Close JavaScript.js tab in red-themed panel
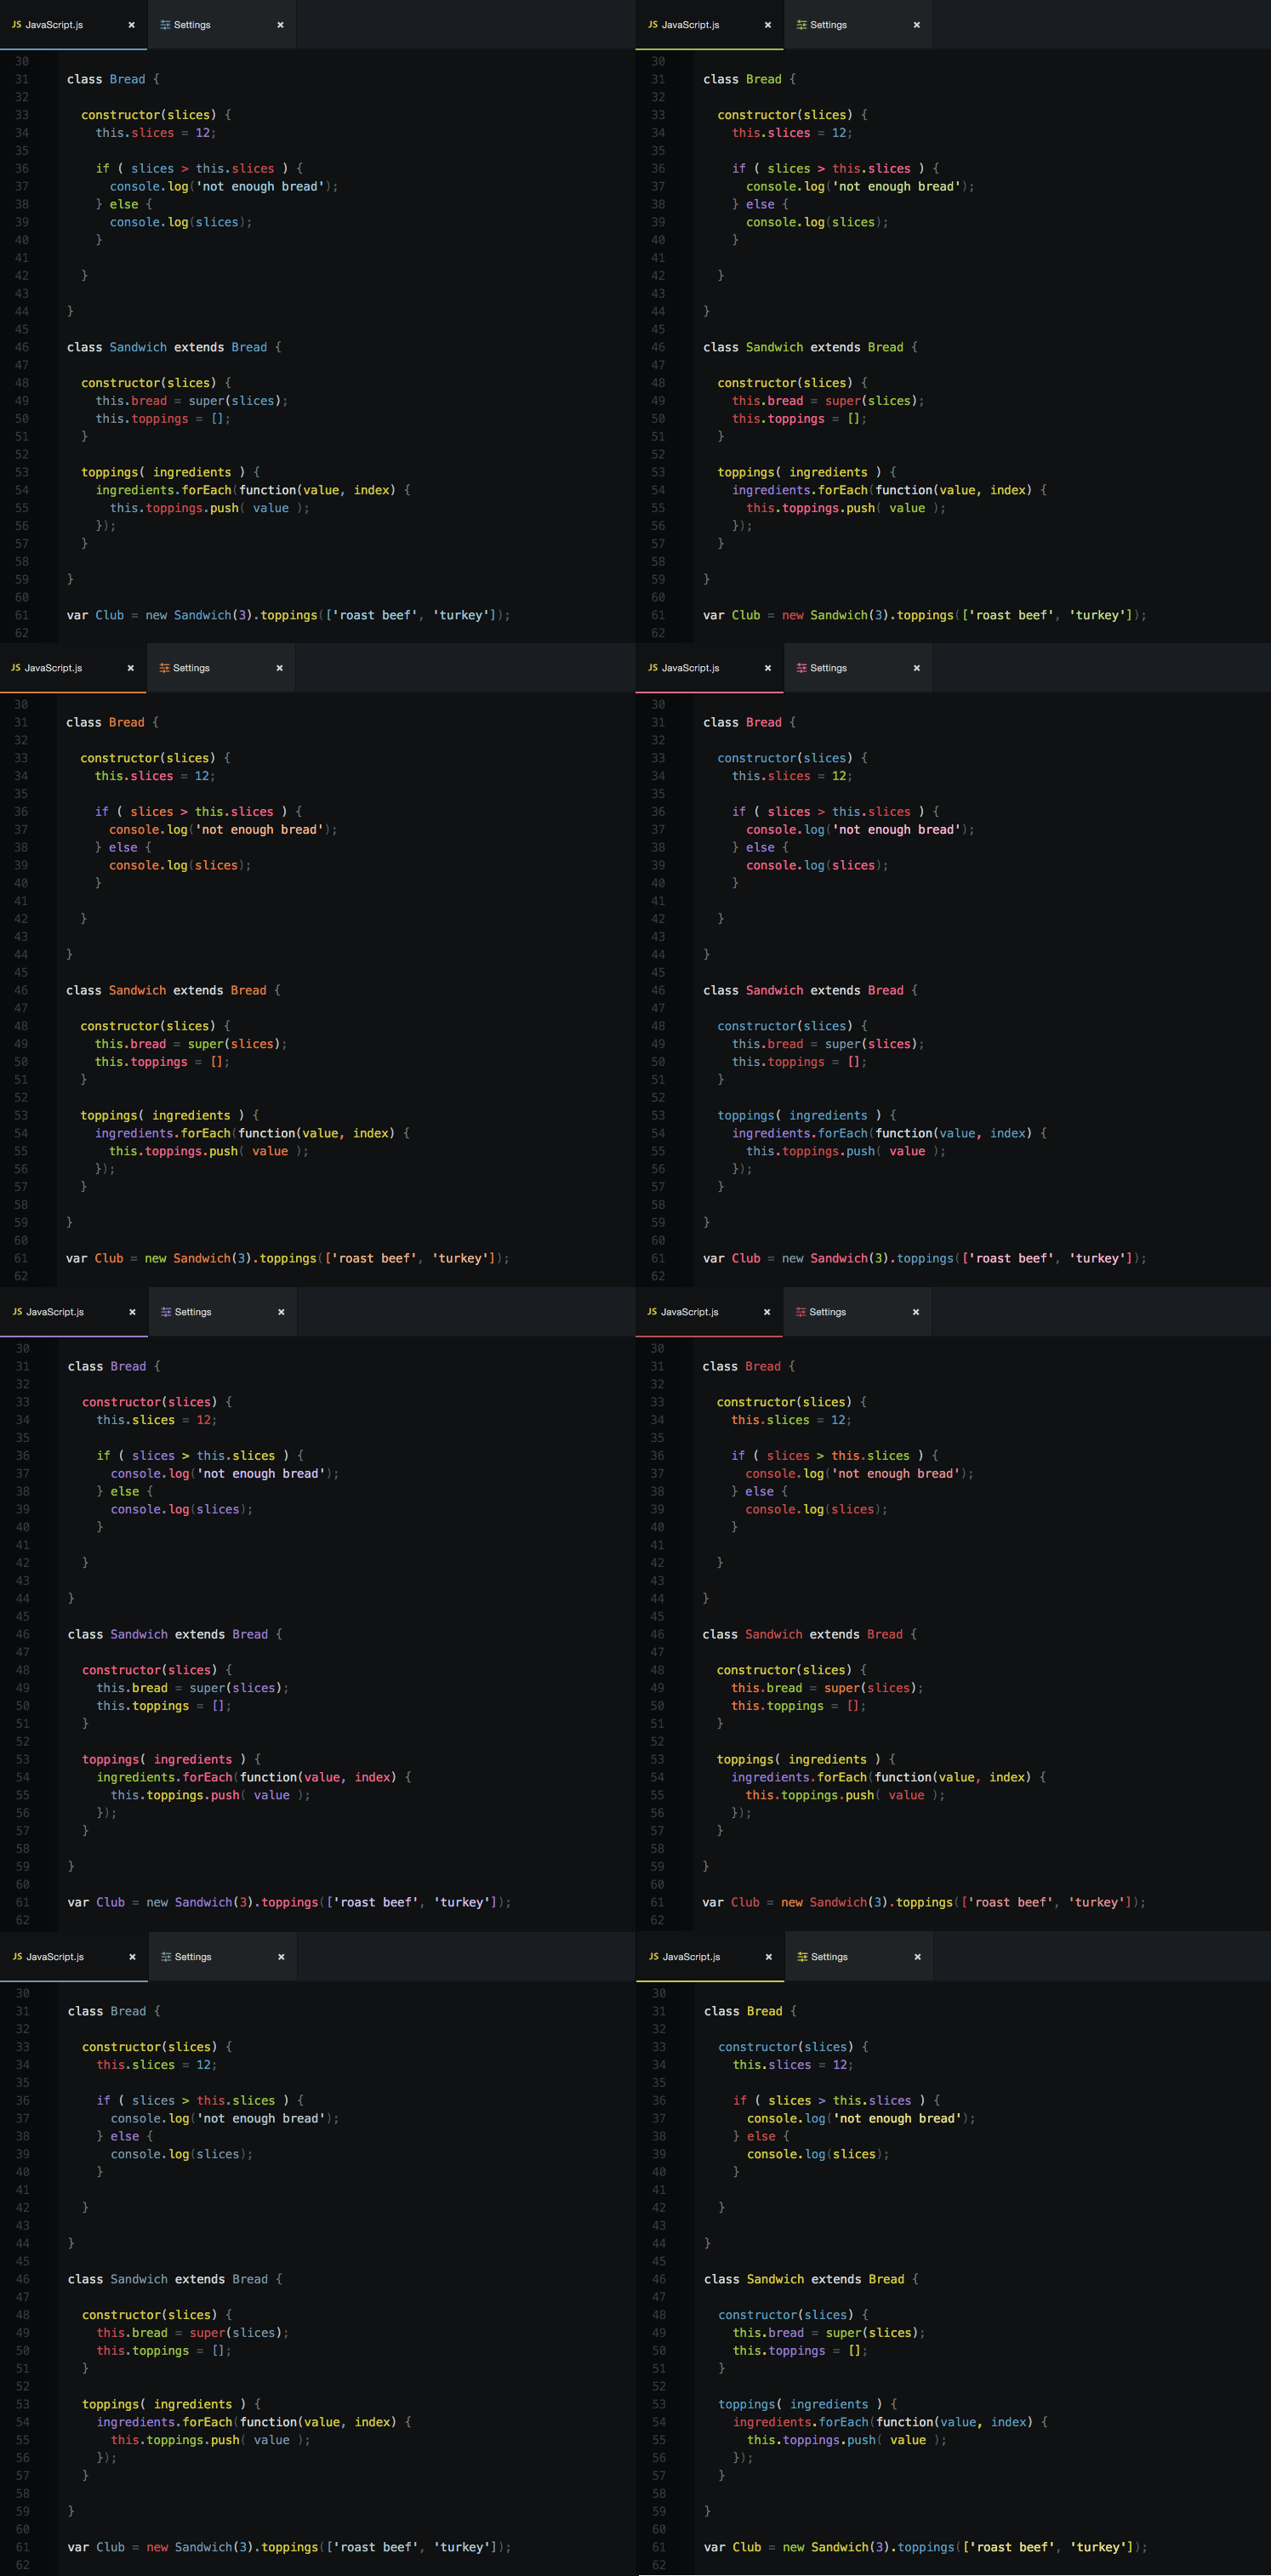 (x=767, y=1312)
